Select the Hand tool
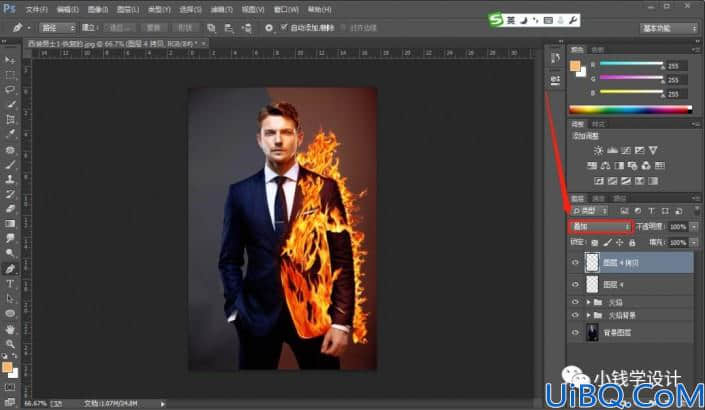This screenshot has width=705, height=410. 10,329
